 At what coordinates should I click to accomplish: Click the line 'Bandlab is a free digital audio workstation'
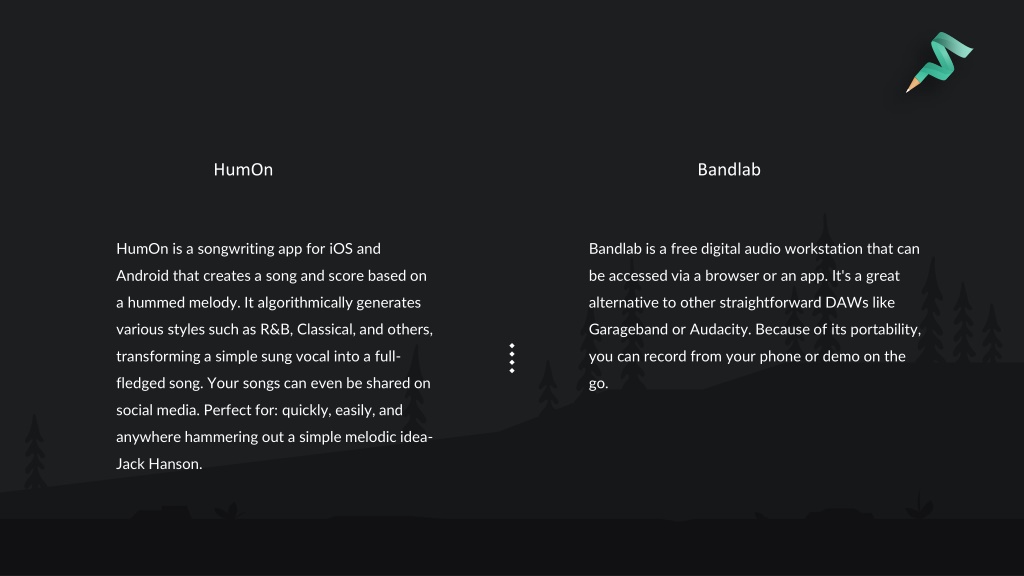754,249
